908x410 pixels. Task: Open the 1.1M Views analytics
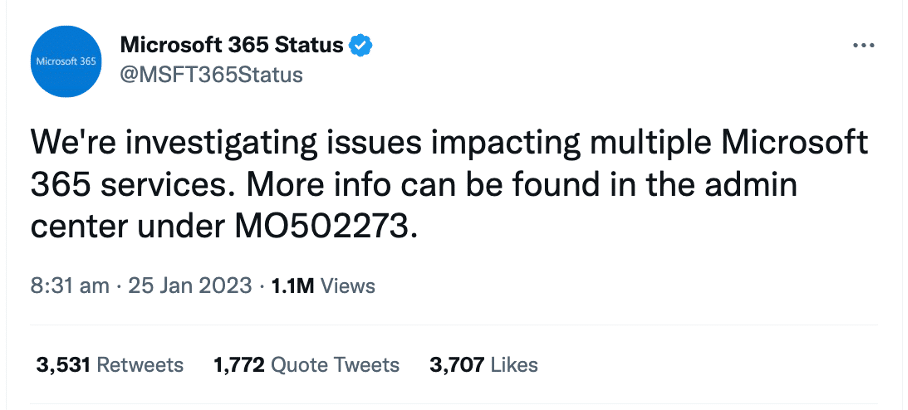pyautogui.click(x=323, y=285)
